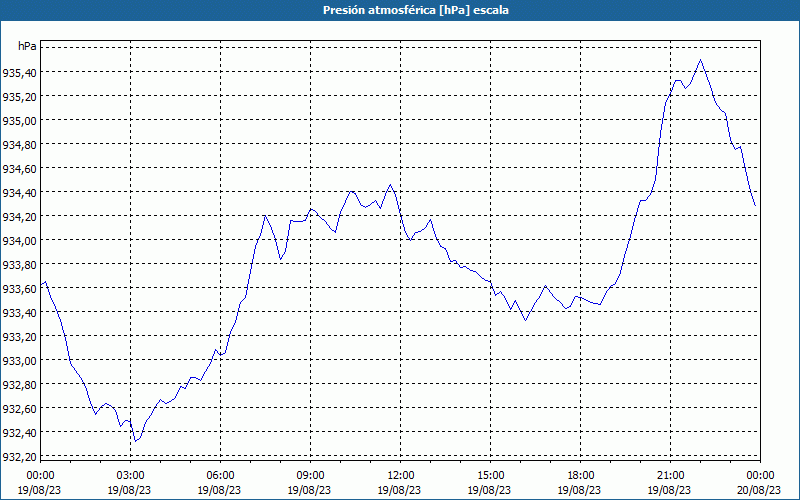Click the pressure curve's highest peak near 22:00

701,60
